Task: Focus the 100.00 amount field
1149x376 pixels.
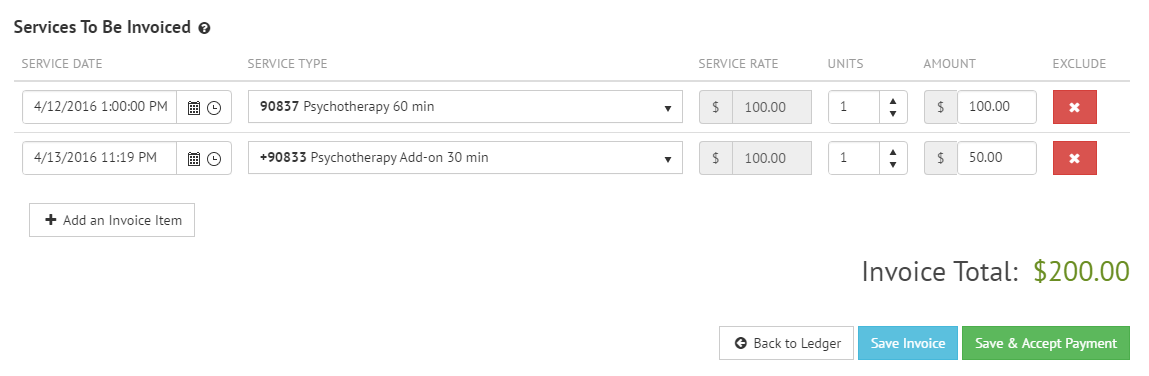Action: point(997,107)
